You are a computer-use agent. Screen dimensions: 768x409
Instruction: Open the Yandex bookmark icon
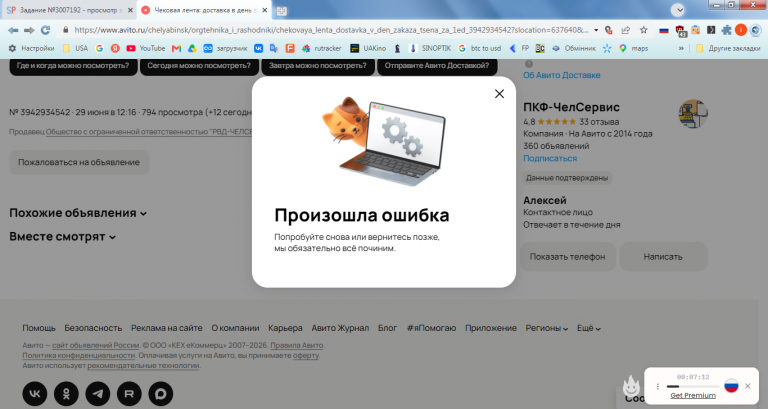(115, 48)
